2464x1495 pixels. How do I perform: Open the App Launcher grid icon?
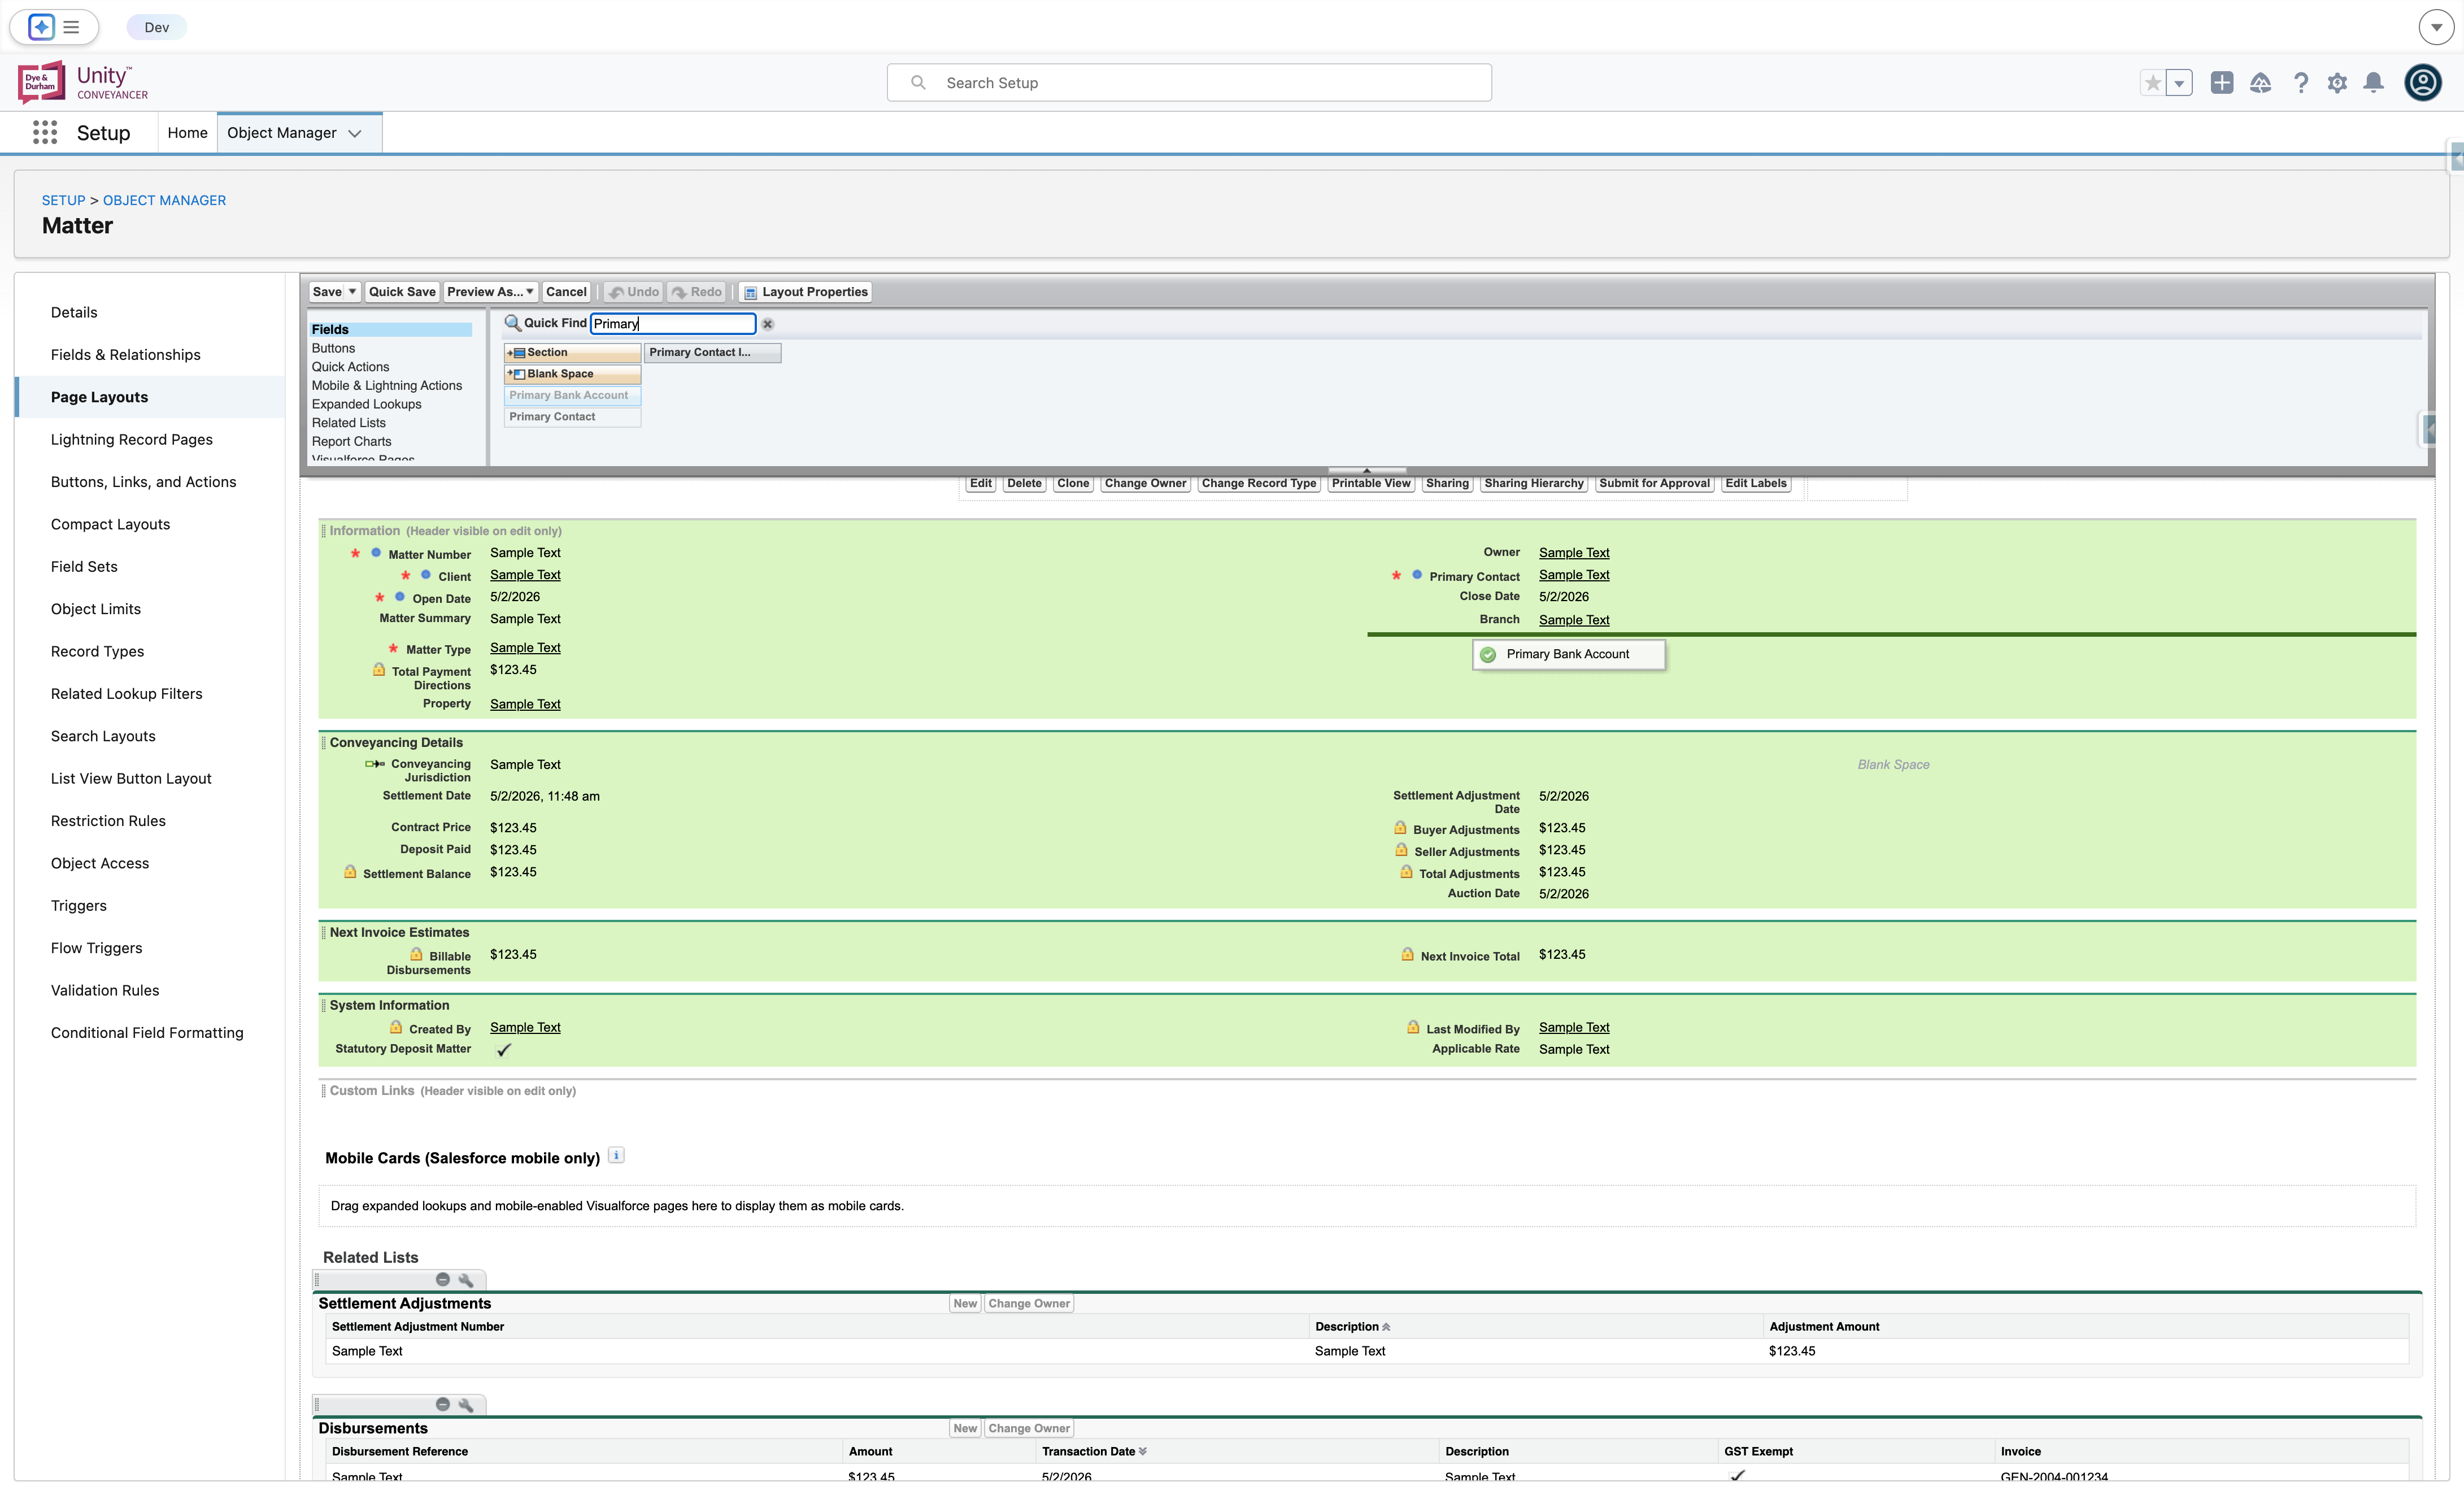coord(45,132)
